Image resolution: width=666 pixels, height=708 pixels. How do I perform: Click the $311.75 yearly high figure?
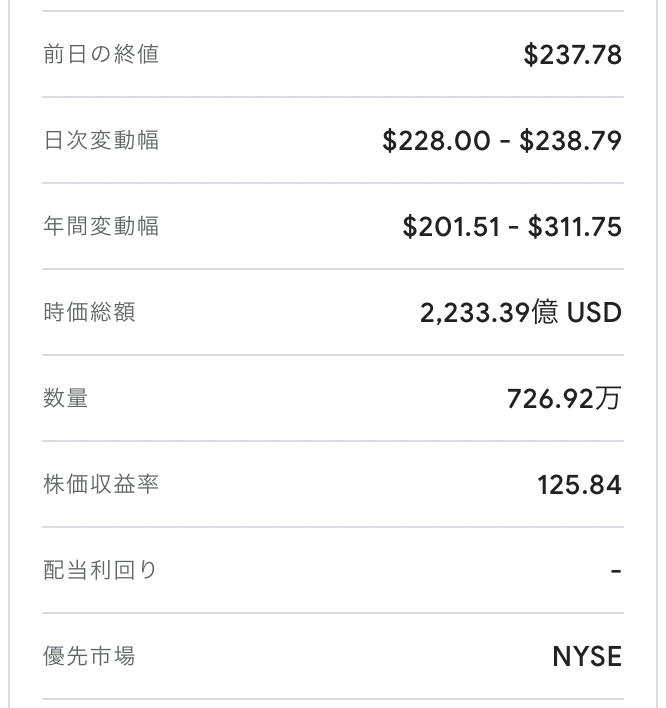coord(575,226)
